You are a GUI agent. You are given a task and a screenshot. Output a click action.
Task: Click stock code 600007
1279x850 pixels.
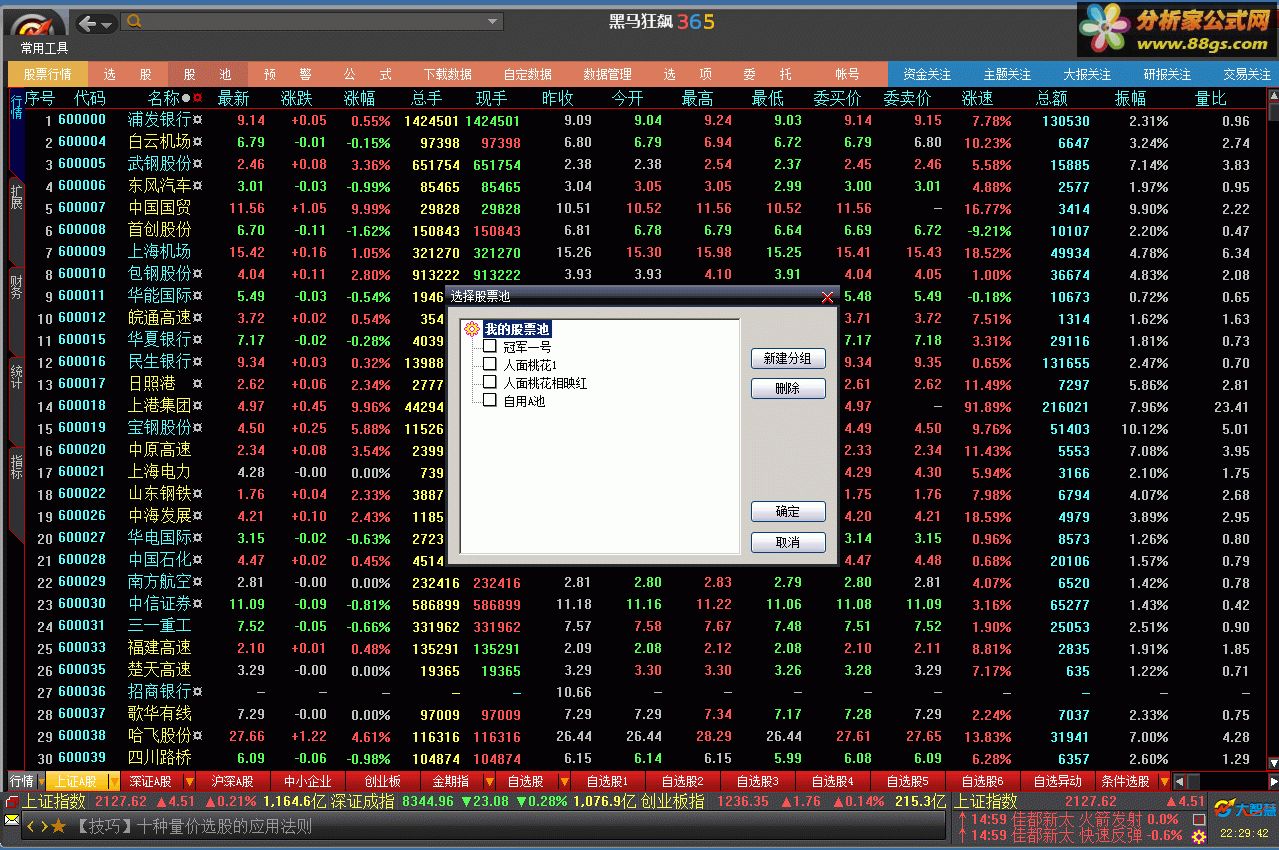82,208
